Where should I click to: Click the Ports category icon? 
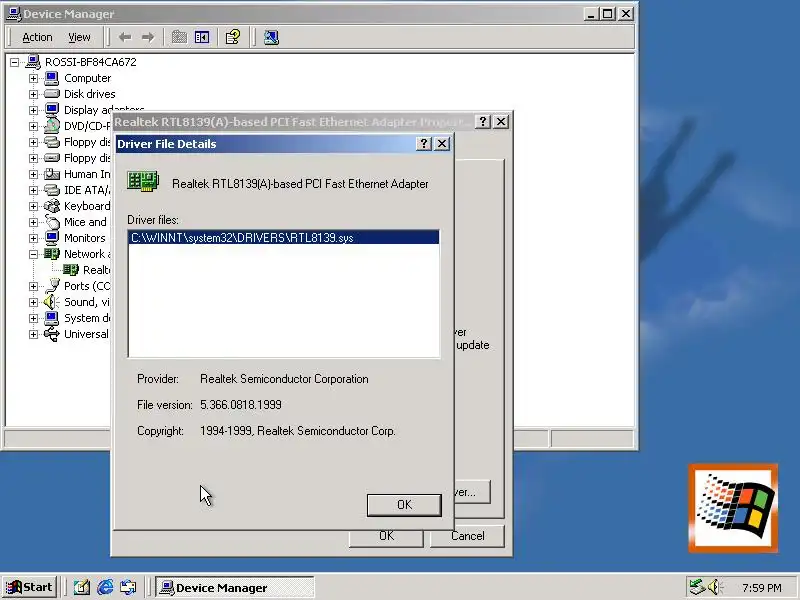tap(52, 286)
